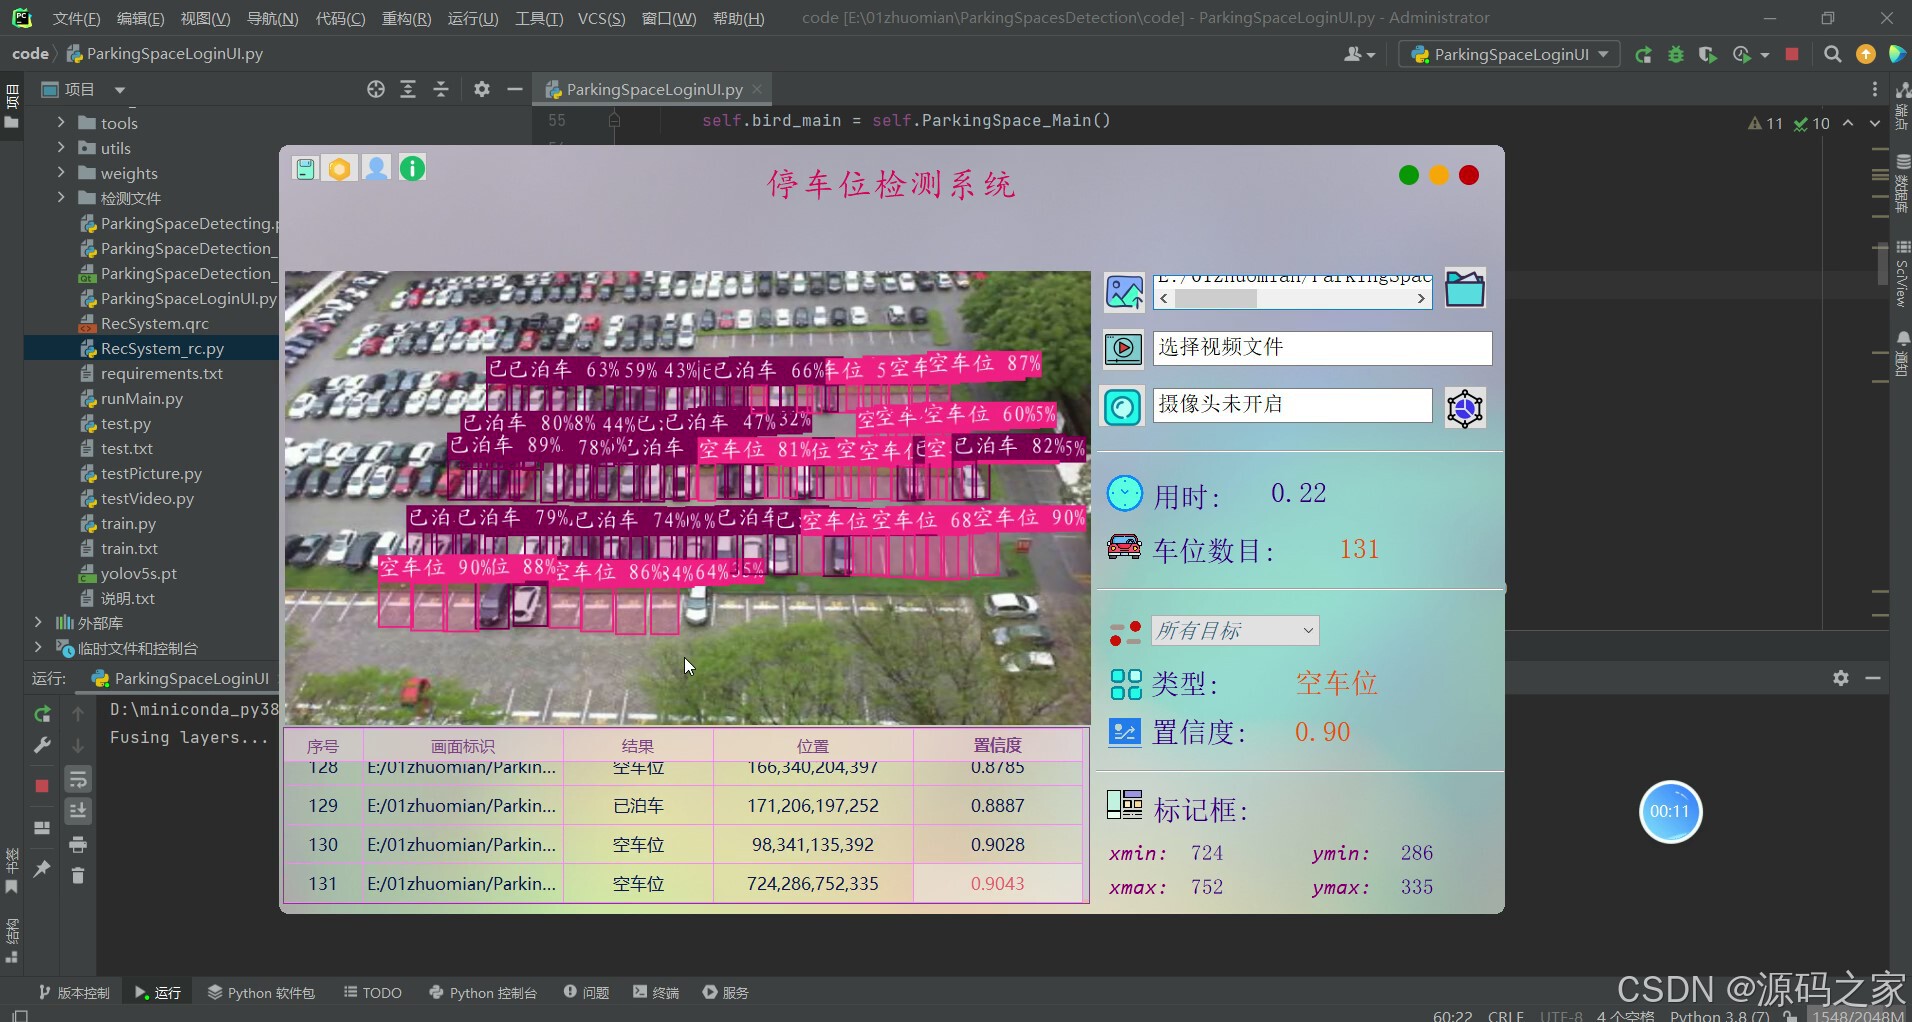The width and height of the screenshot is (1912, 1022).
Task: Click the 位置 column header
Action: point(813,746)
